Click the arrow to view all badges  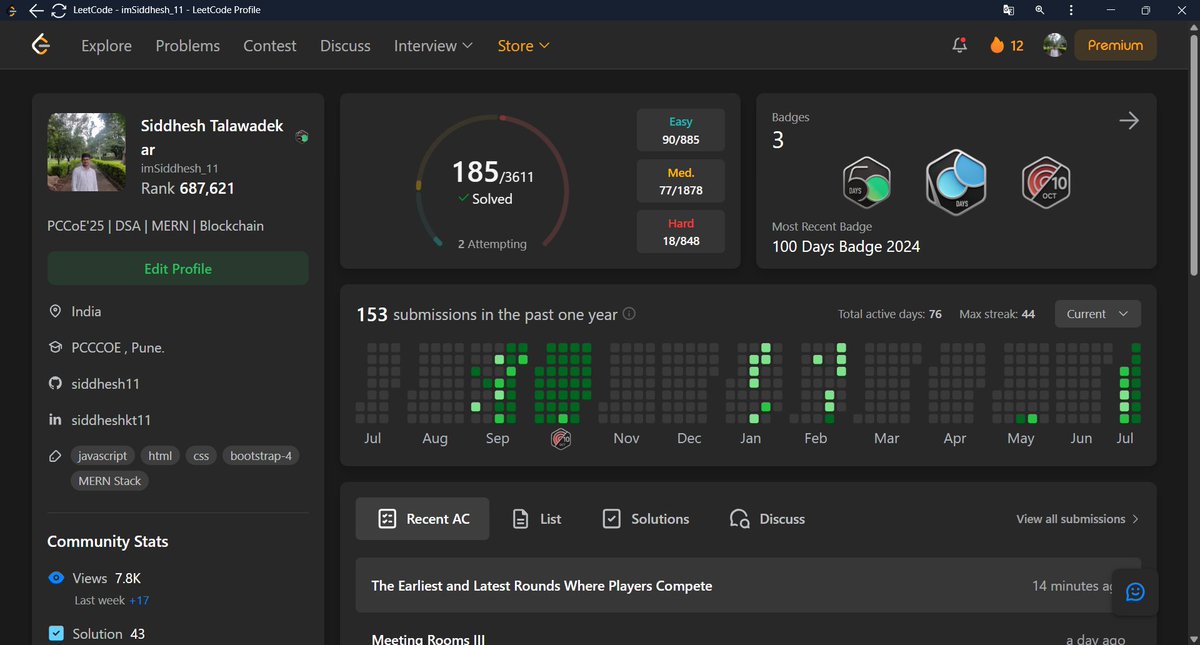click(1128, 121)
